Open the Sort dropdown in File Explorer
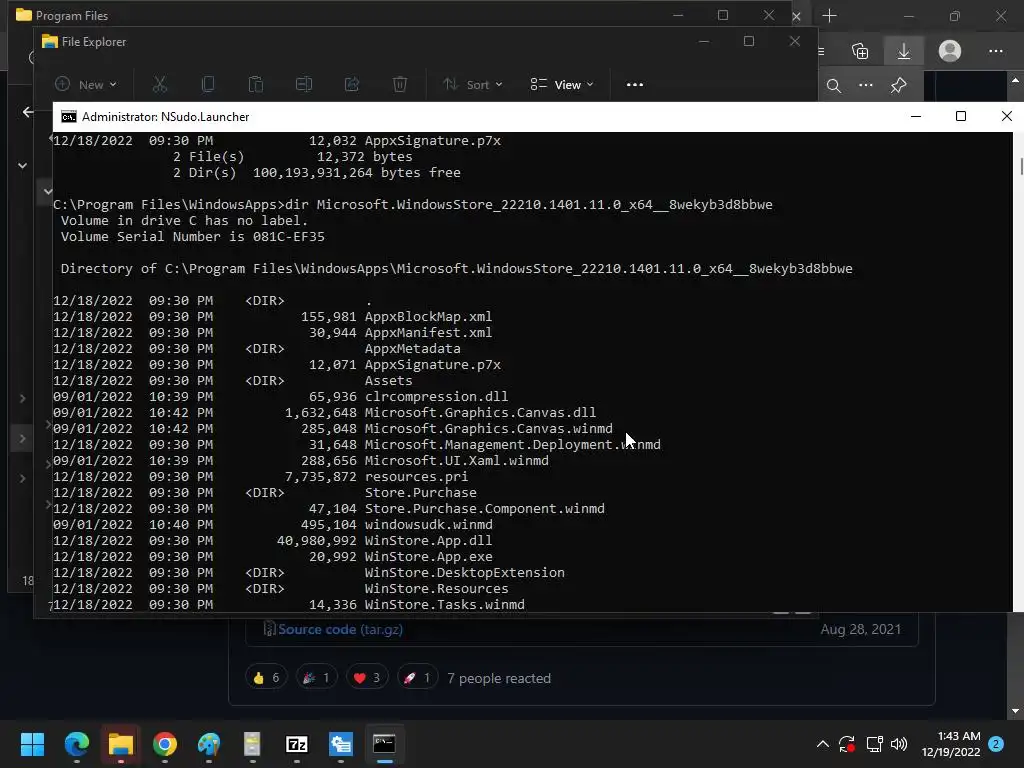This screenshot has height=768, width=1024. [x=472, y=84]
